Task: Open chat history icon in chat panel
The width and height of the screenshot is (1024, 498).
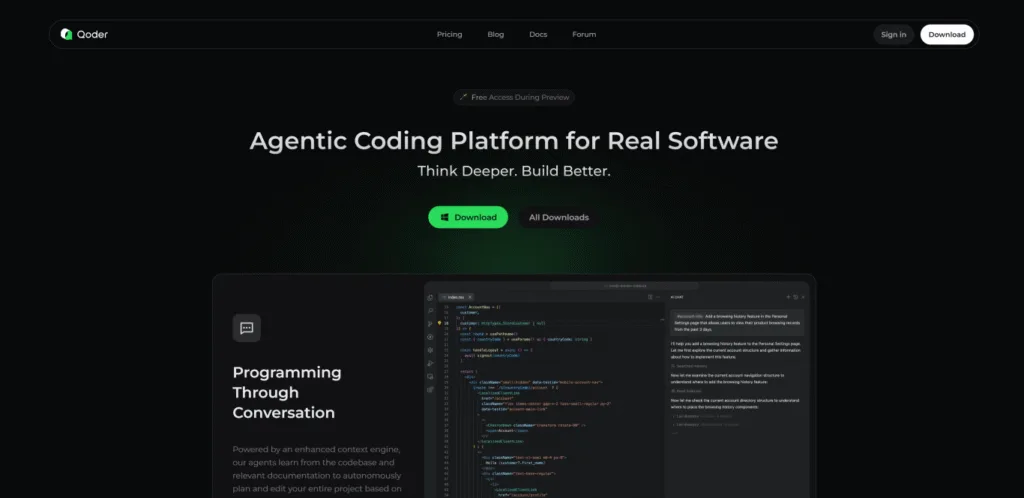Action: pos(795,297)
